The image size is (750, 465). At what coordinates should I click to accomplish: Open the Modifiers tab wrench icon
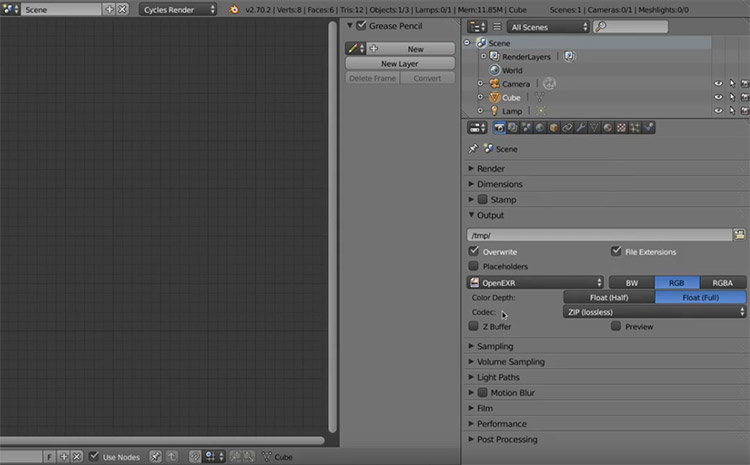(581, 128)
